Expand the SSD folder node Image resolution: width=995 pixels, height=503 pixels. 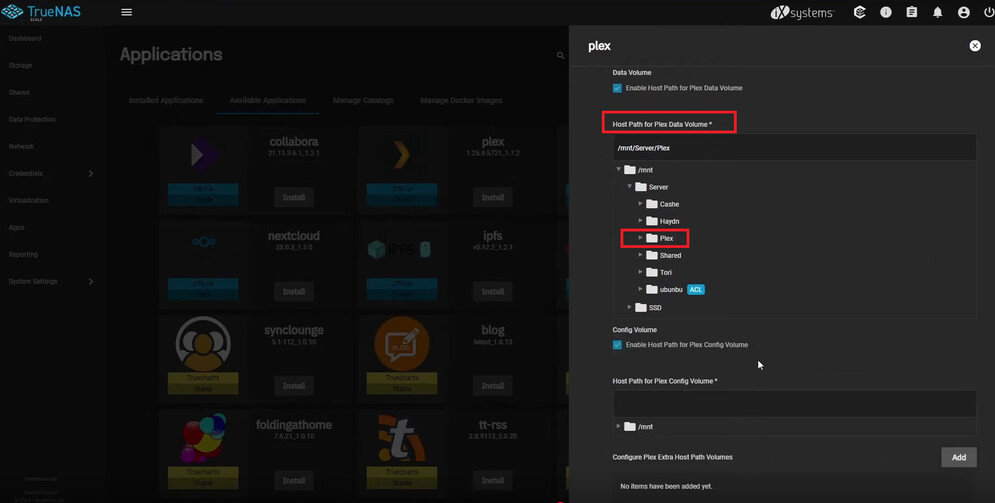click(629, 307)
